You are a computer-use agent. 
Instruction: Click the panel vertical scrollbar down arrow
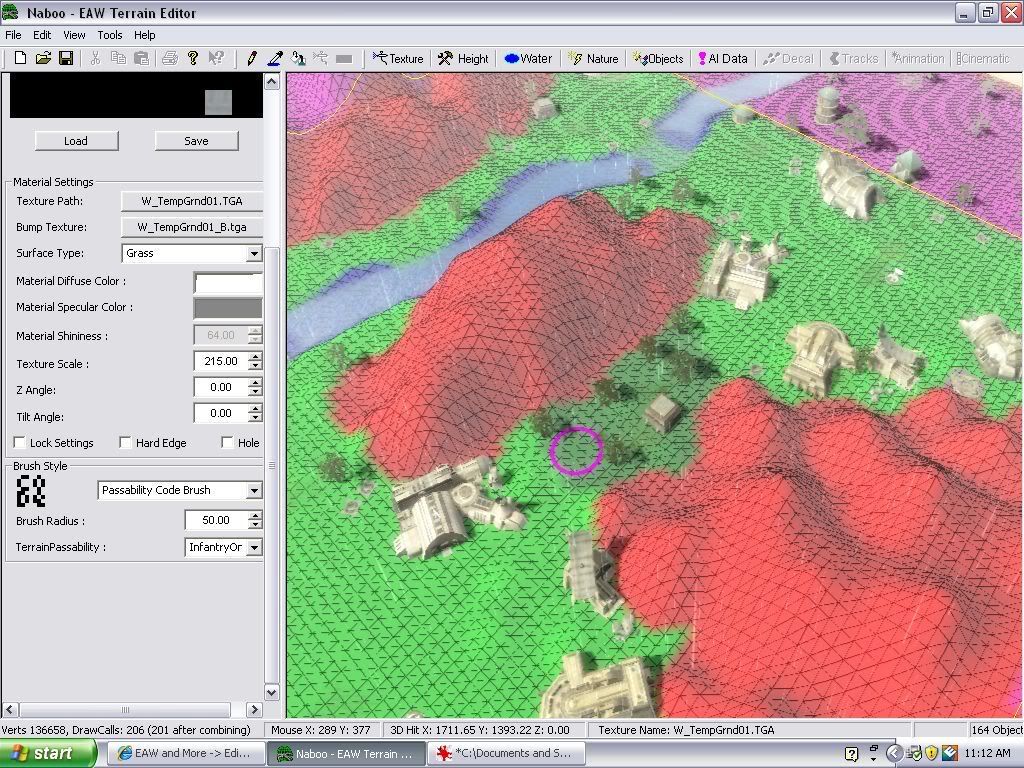pyautogui.click(x=272, y=692)
